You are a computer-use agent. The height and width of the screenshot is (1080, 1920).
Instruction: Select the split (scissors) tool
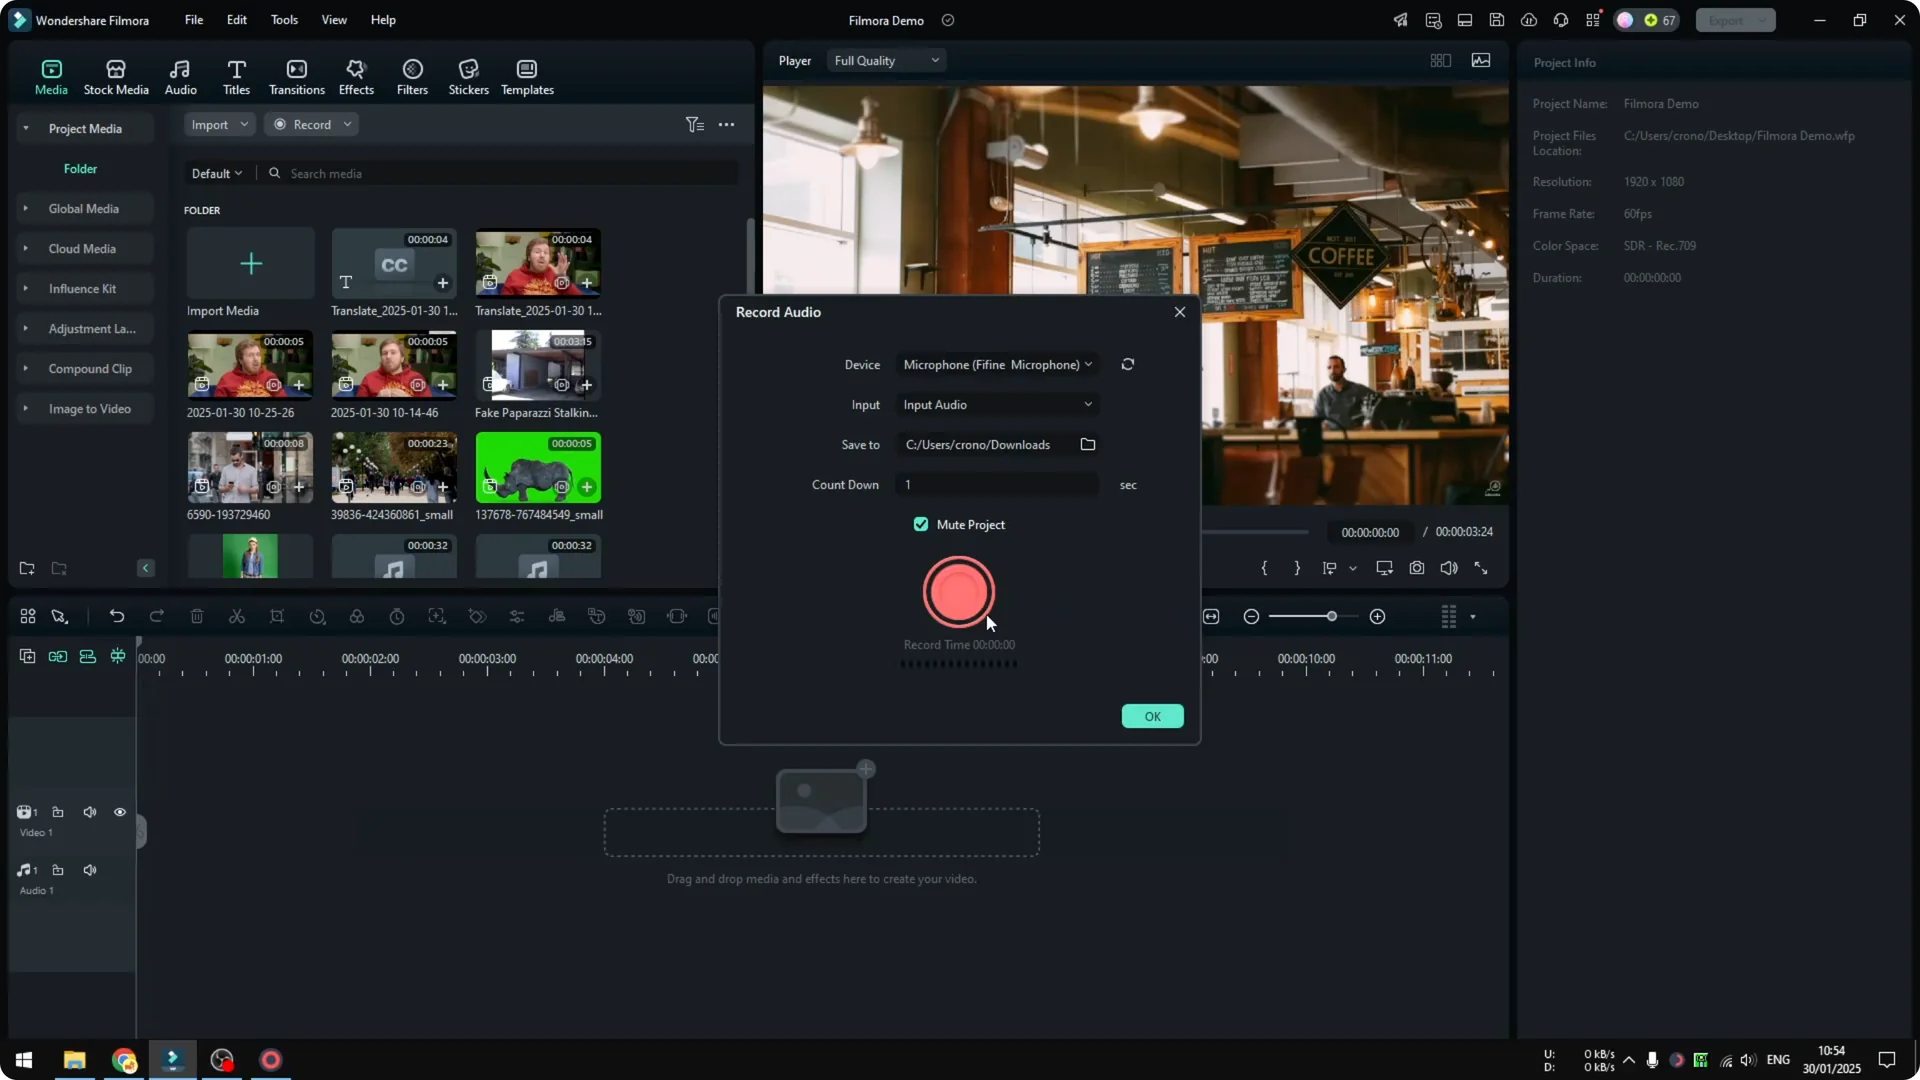pos(237,616)
